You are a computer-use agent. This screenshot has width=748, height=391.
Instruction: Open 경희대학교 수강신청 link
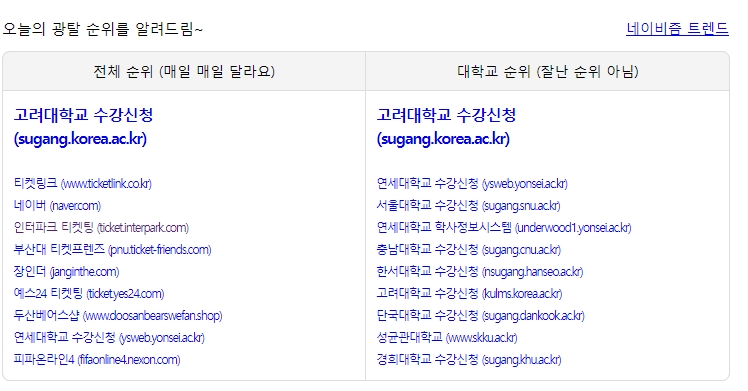[469, 359]
